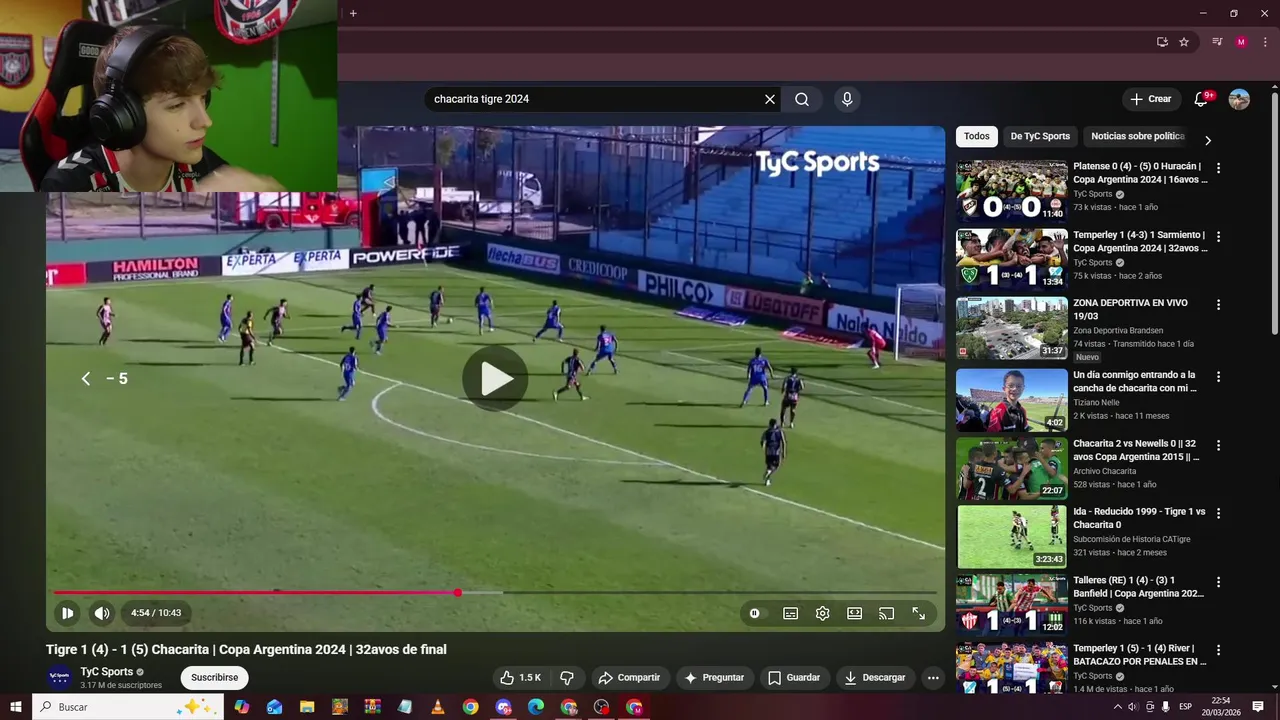Viewport: 1280px width, 720px height.
Task: Toggle subtitles with the captions icon
Action: pos(790,613)
